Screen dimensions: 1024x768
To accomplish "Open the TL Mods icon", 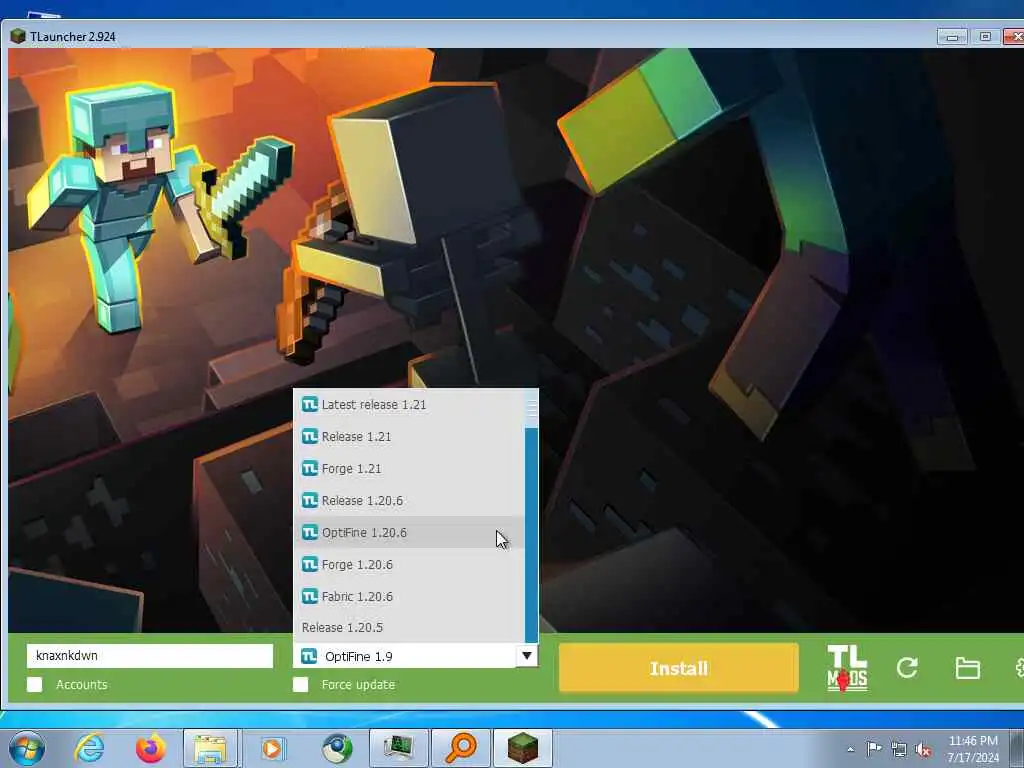I will click(x=847, y=668).
